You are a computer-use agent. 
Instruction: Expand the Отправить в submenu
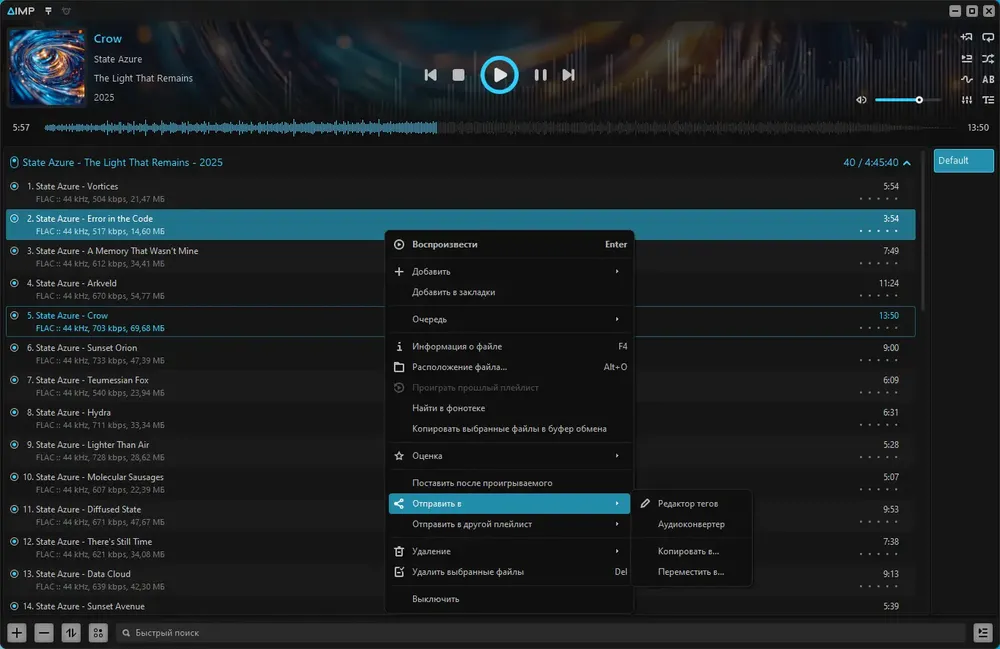coord(510,504)
